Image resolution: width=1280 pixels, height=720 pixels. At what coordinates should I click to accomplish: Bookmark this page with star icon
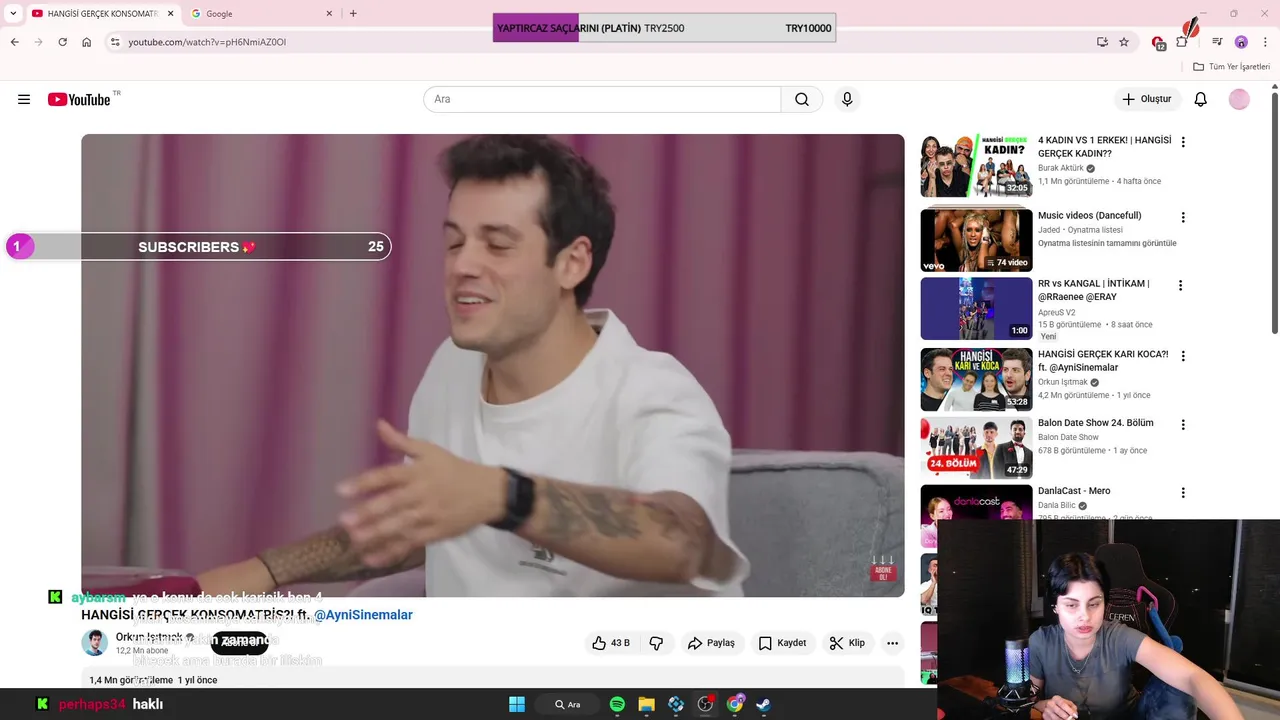(1124, 42)
